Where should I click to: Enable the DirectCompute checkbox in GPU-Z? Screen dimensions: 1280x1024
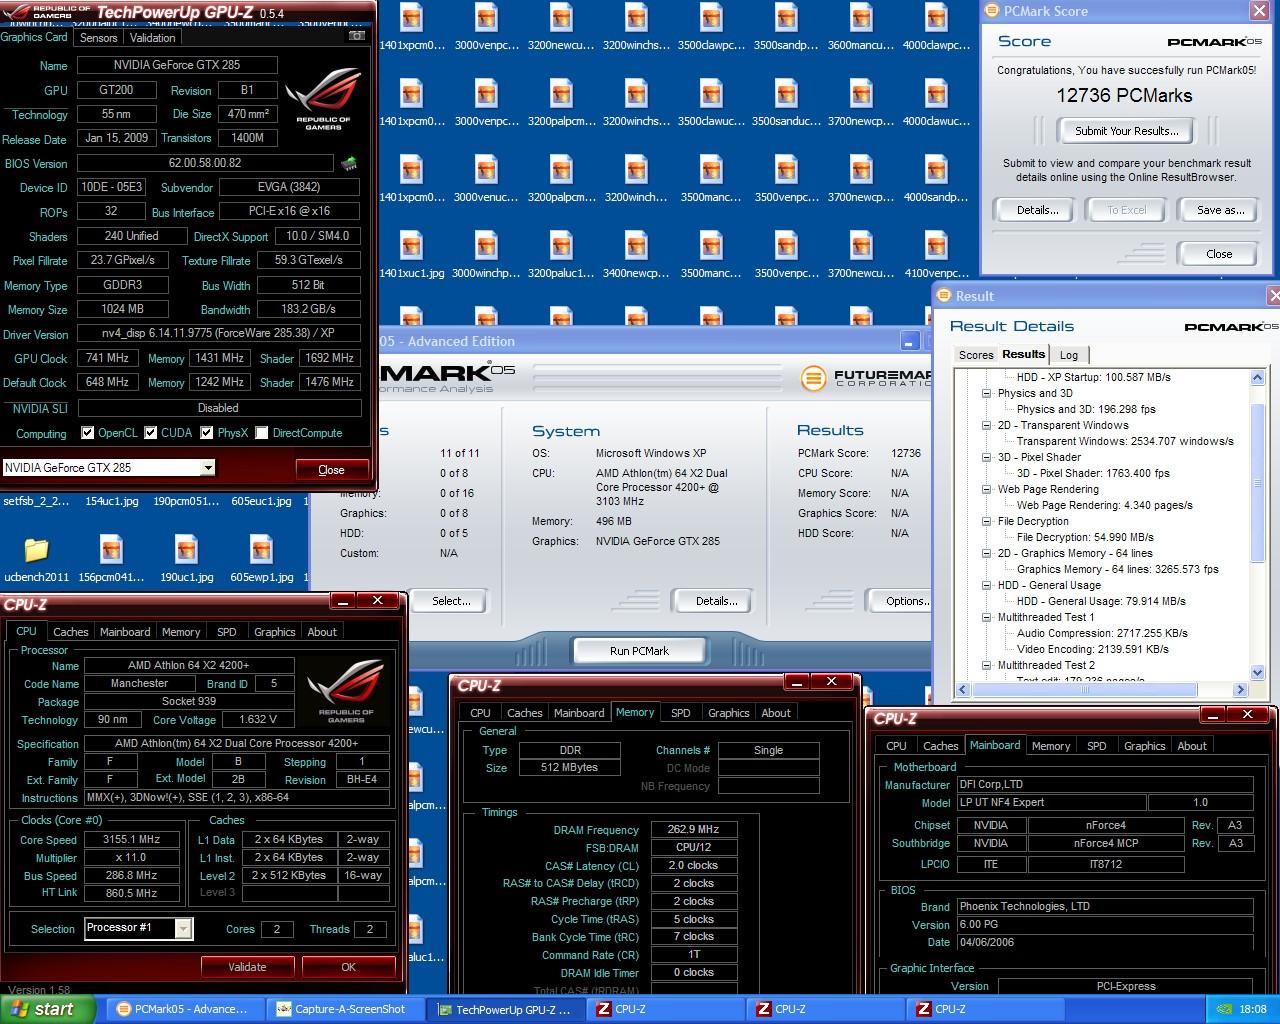[x=262, y=433]
